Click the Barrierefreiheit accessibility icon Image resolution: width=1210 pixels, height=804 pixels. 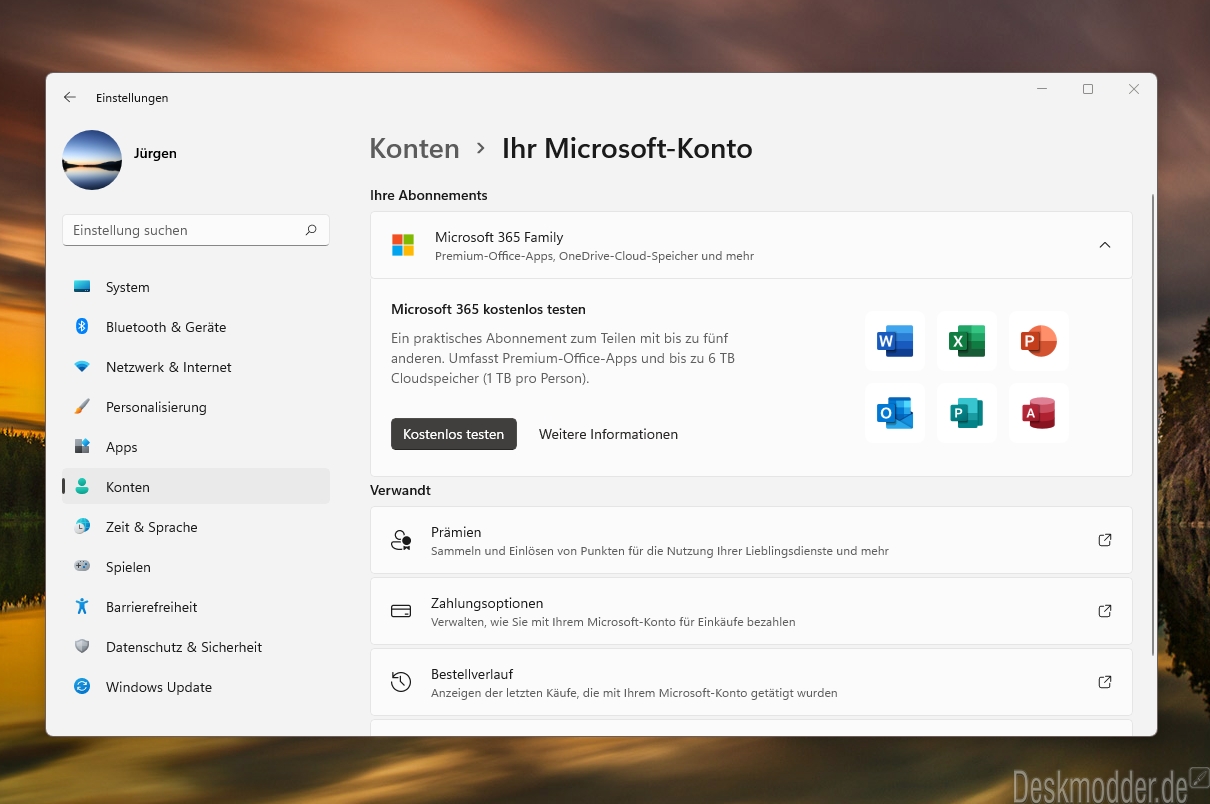(82, 607)
